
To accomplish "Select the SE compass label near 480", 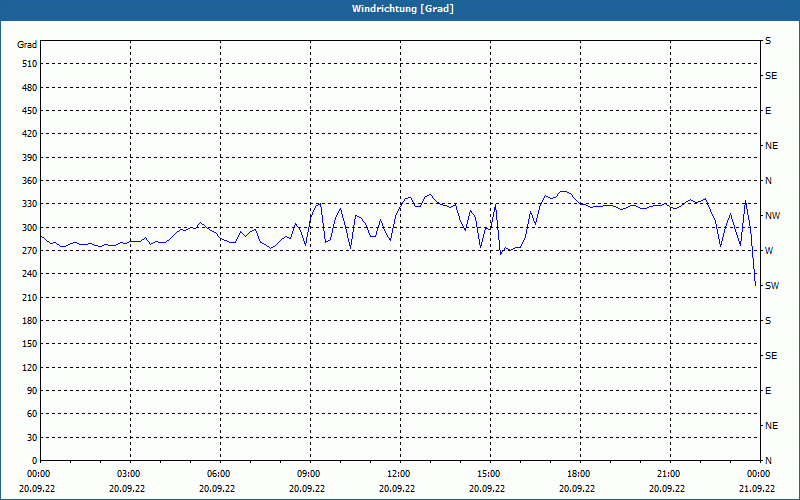I will 771,76.
